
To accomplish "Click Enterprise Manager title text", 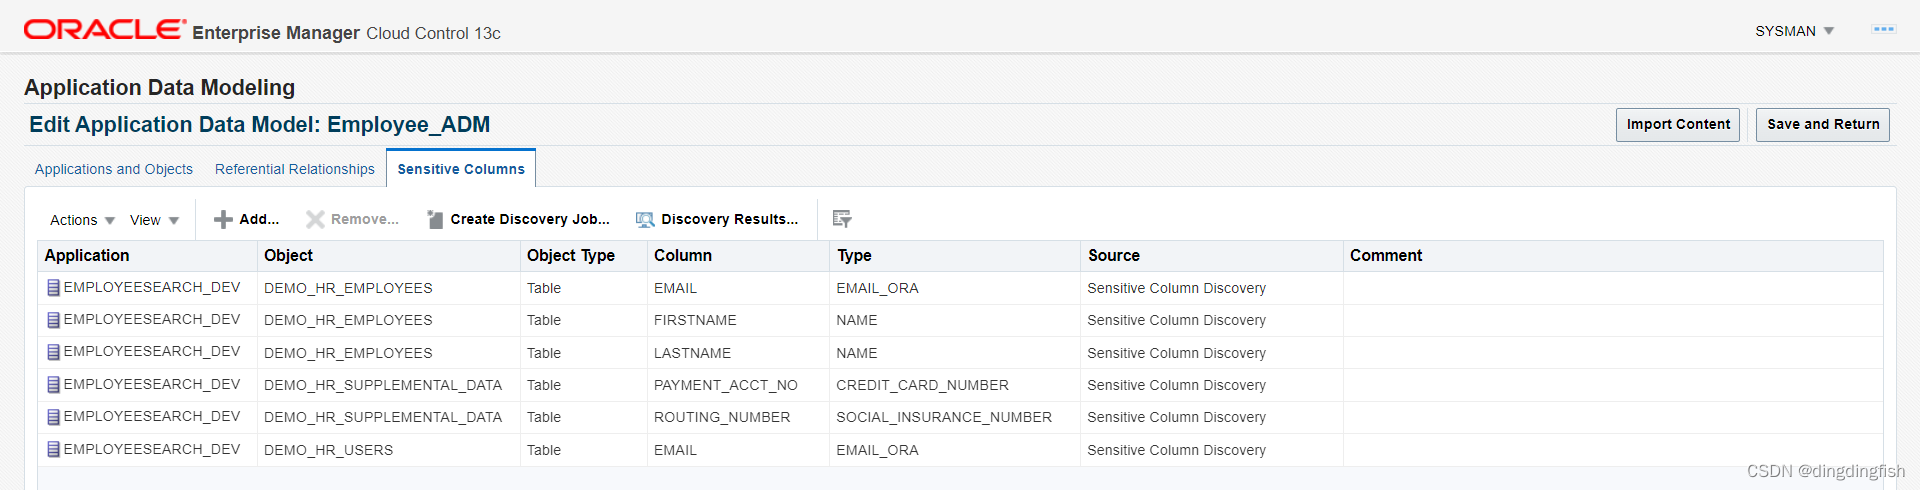I will coord(276,33).
